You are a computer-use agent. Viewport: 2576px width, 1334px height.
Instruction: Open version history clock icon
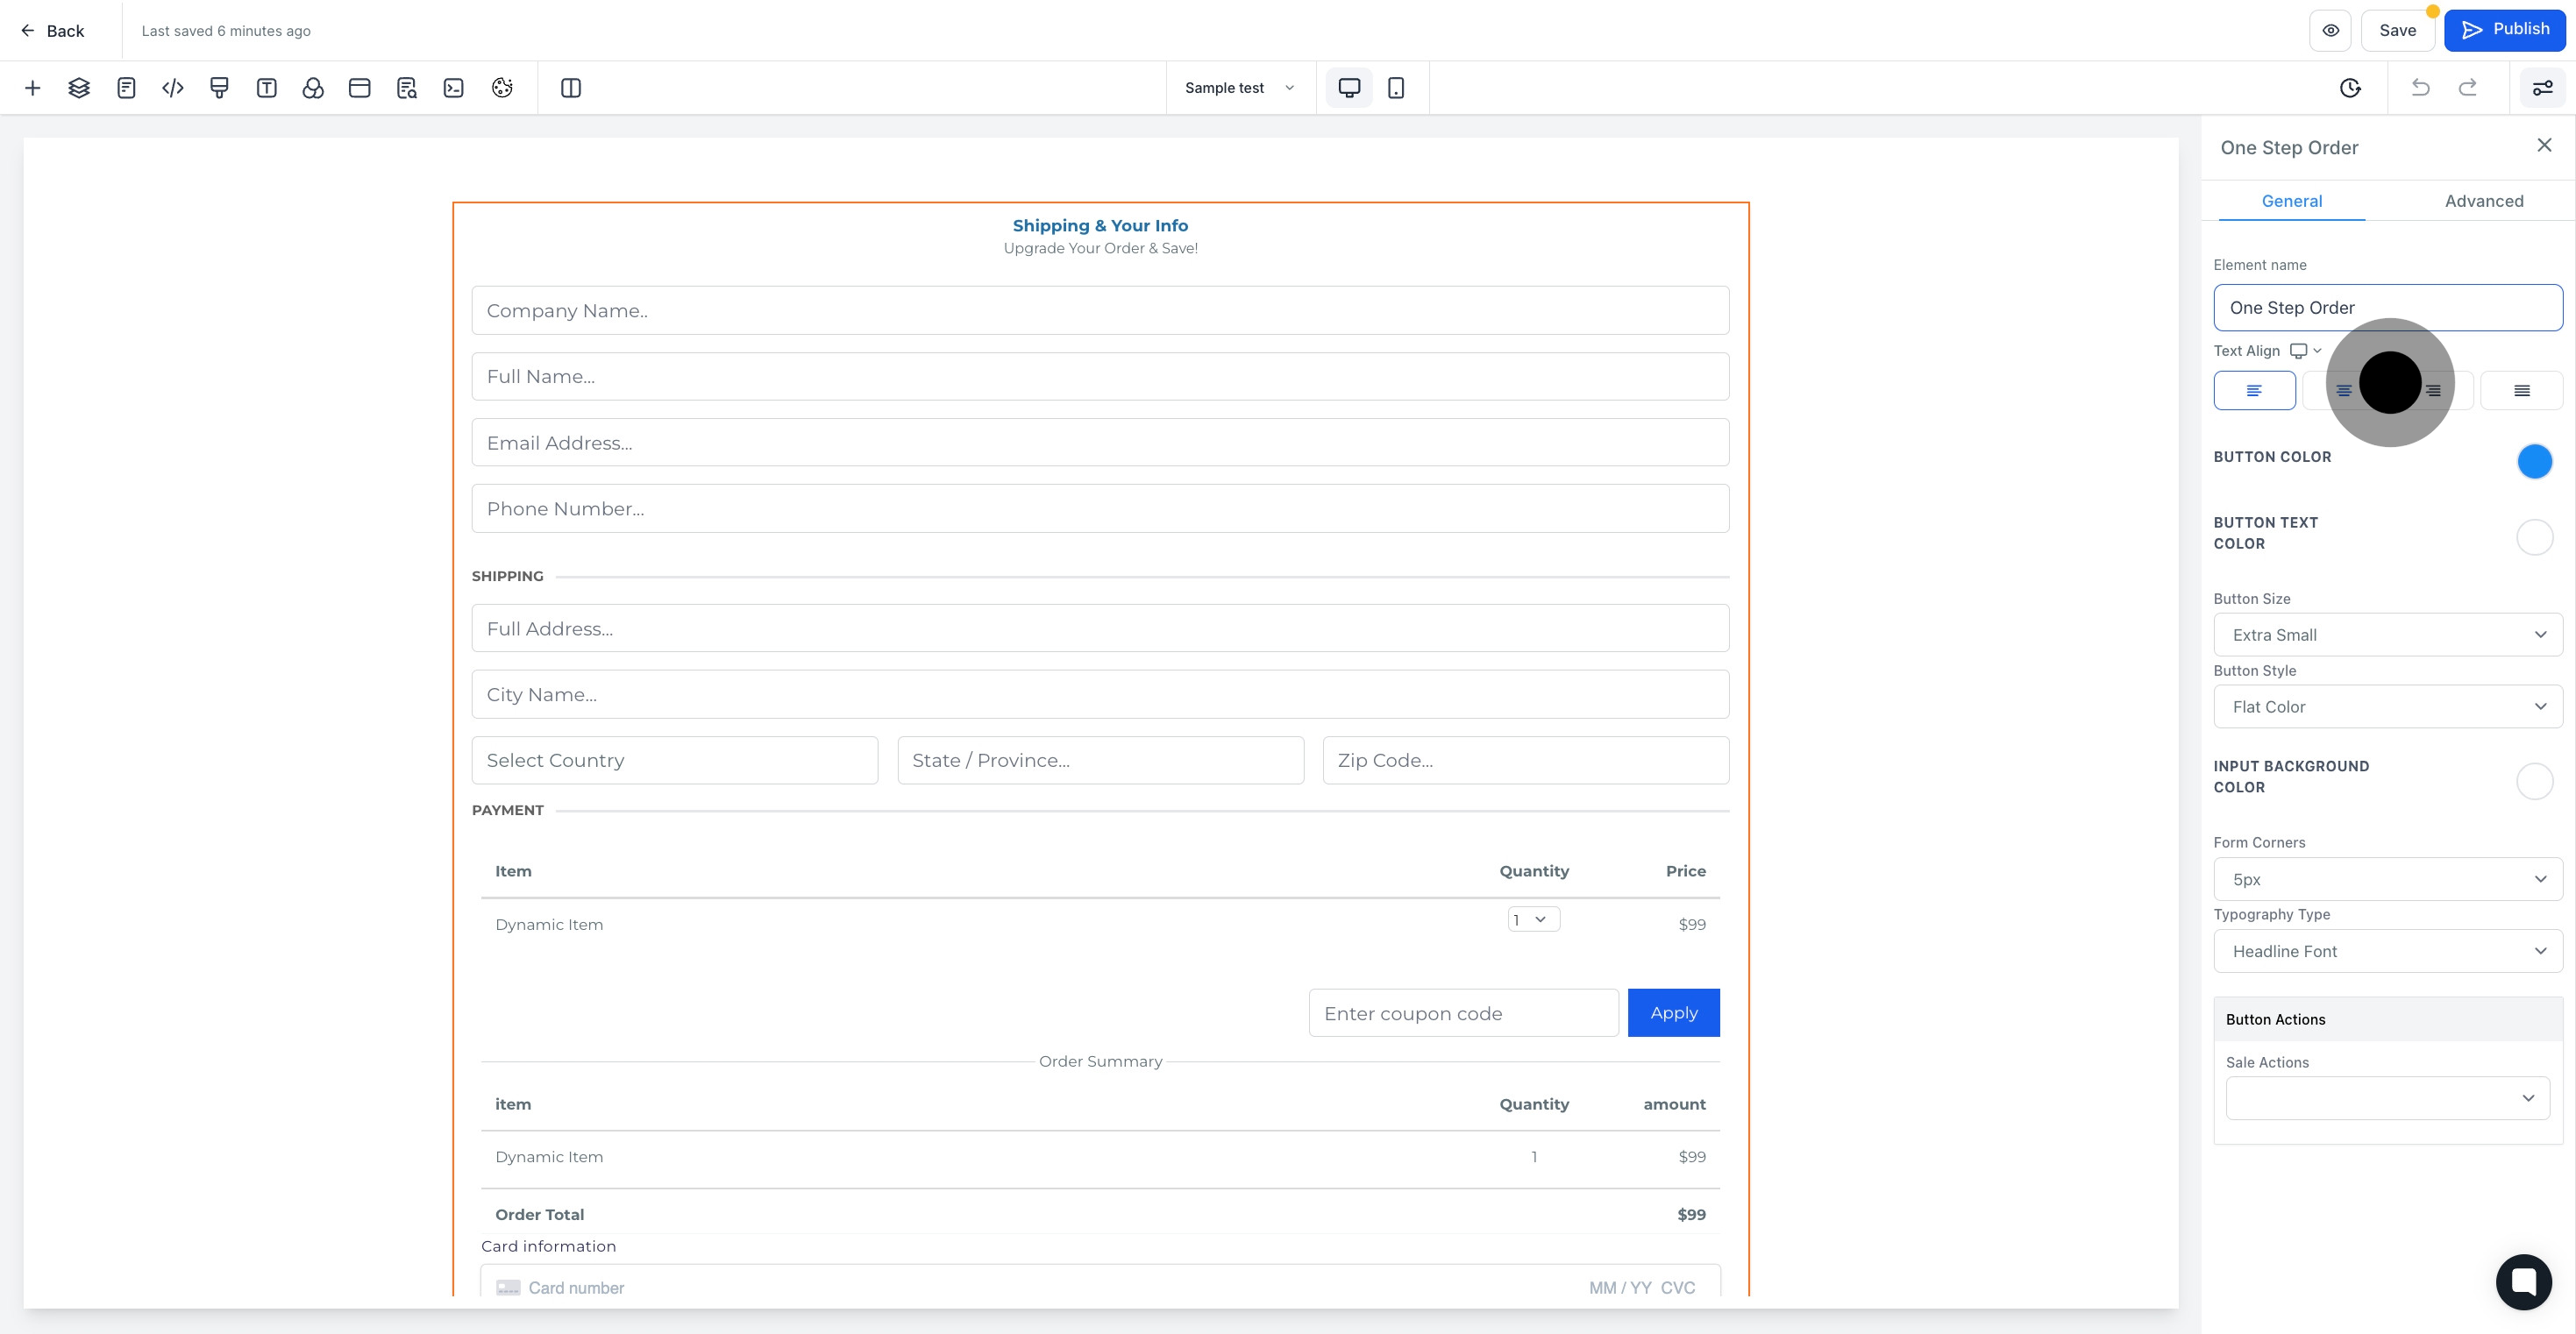point(2350,88)
